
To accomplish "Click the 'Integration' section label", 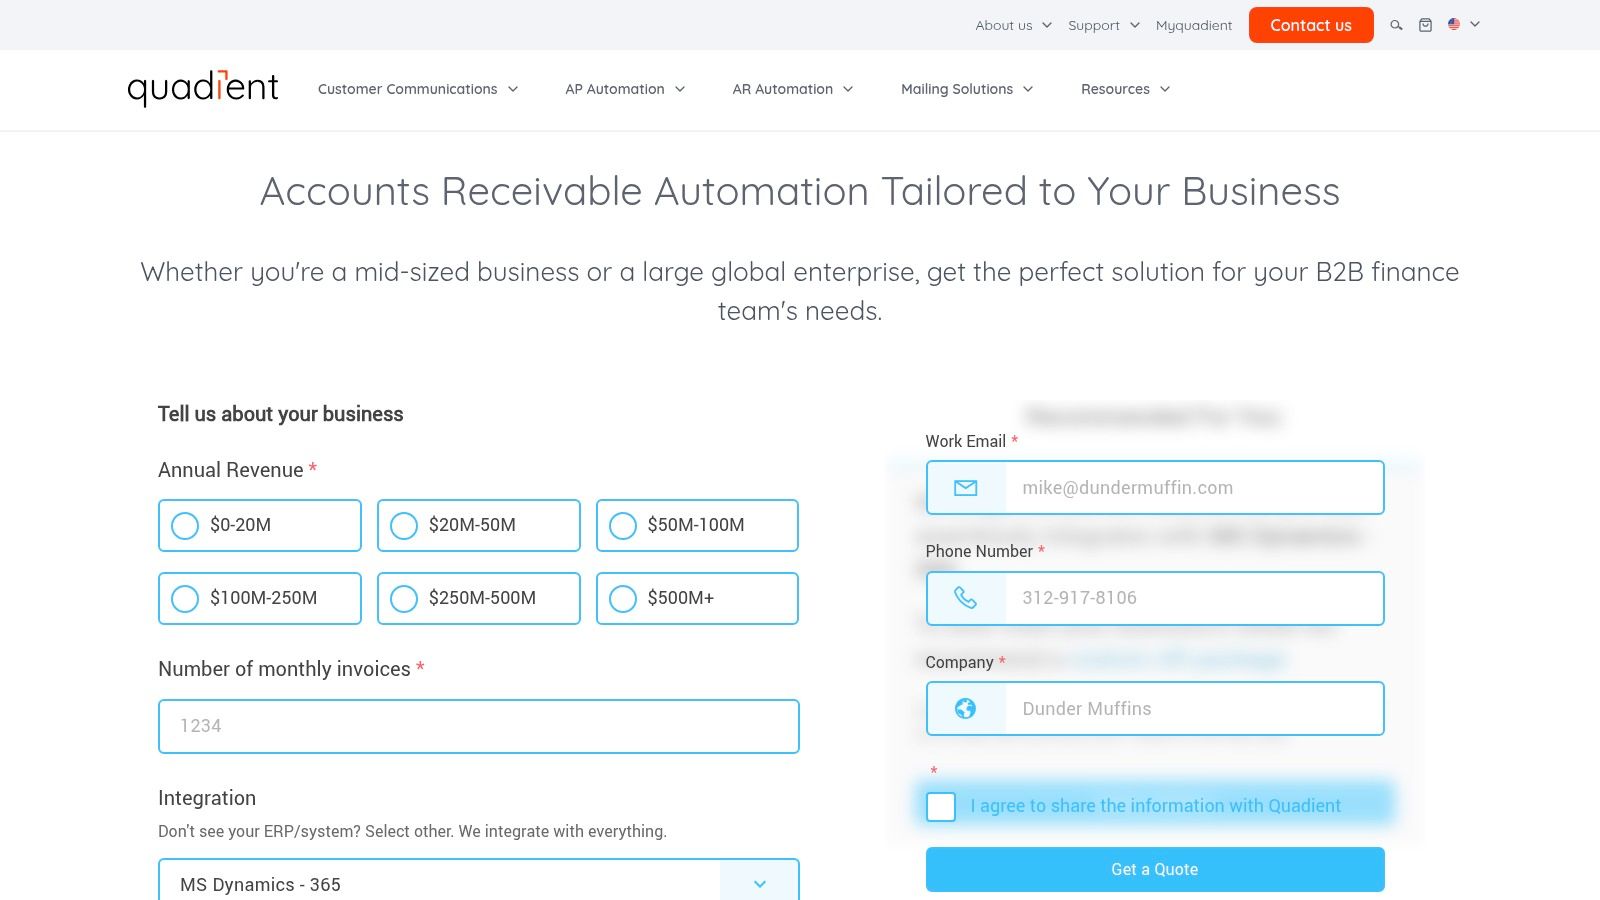I will [207, 798].
